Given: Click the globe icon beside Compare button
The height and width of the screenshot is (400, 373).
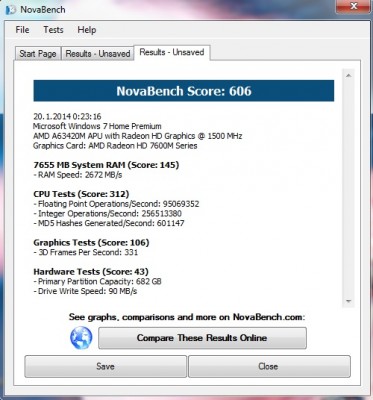Looking at the screenshot, I should tap(81, 338).
